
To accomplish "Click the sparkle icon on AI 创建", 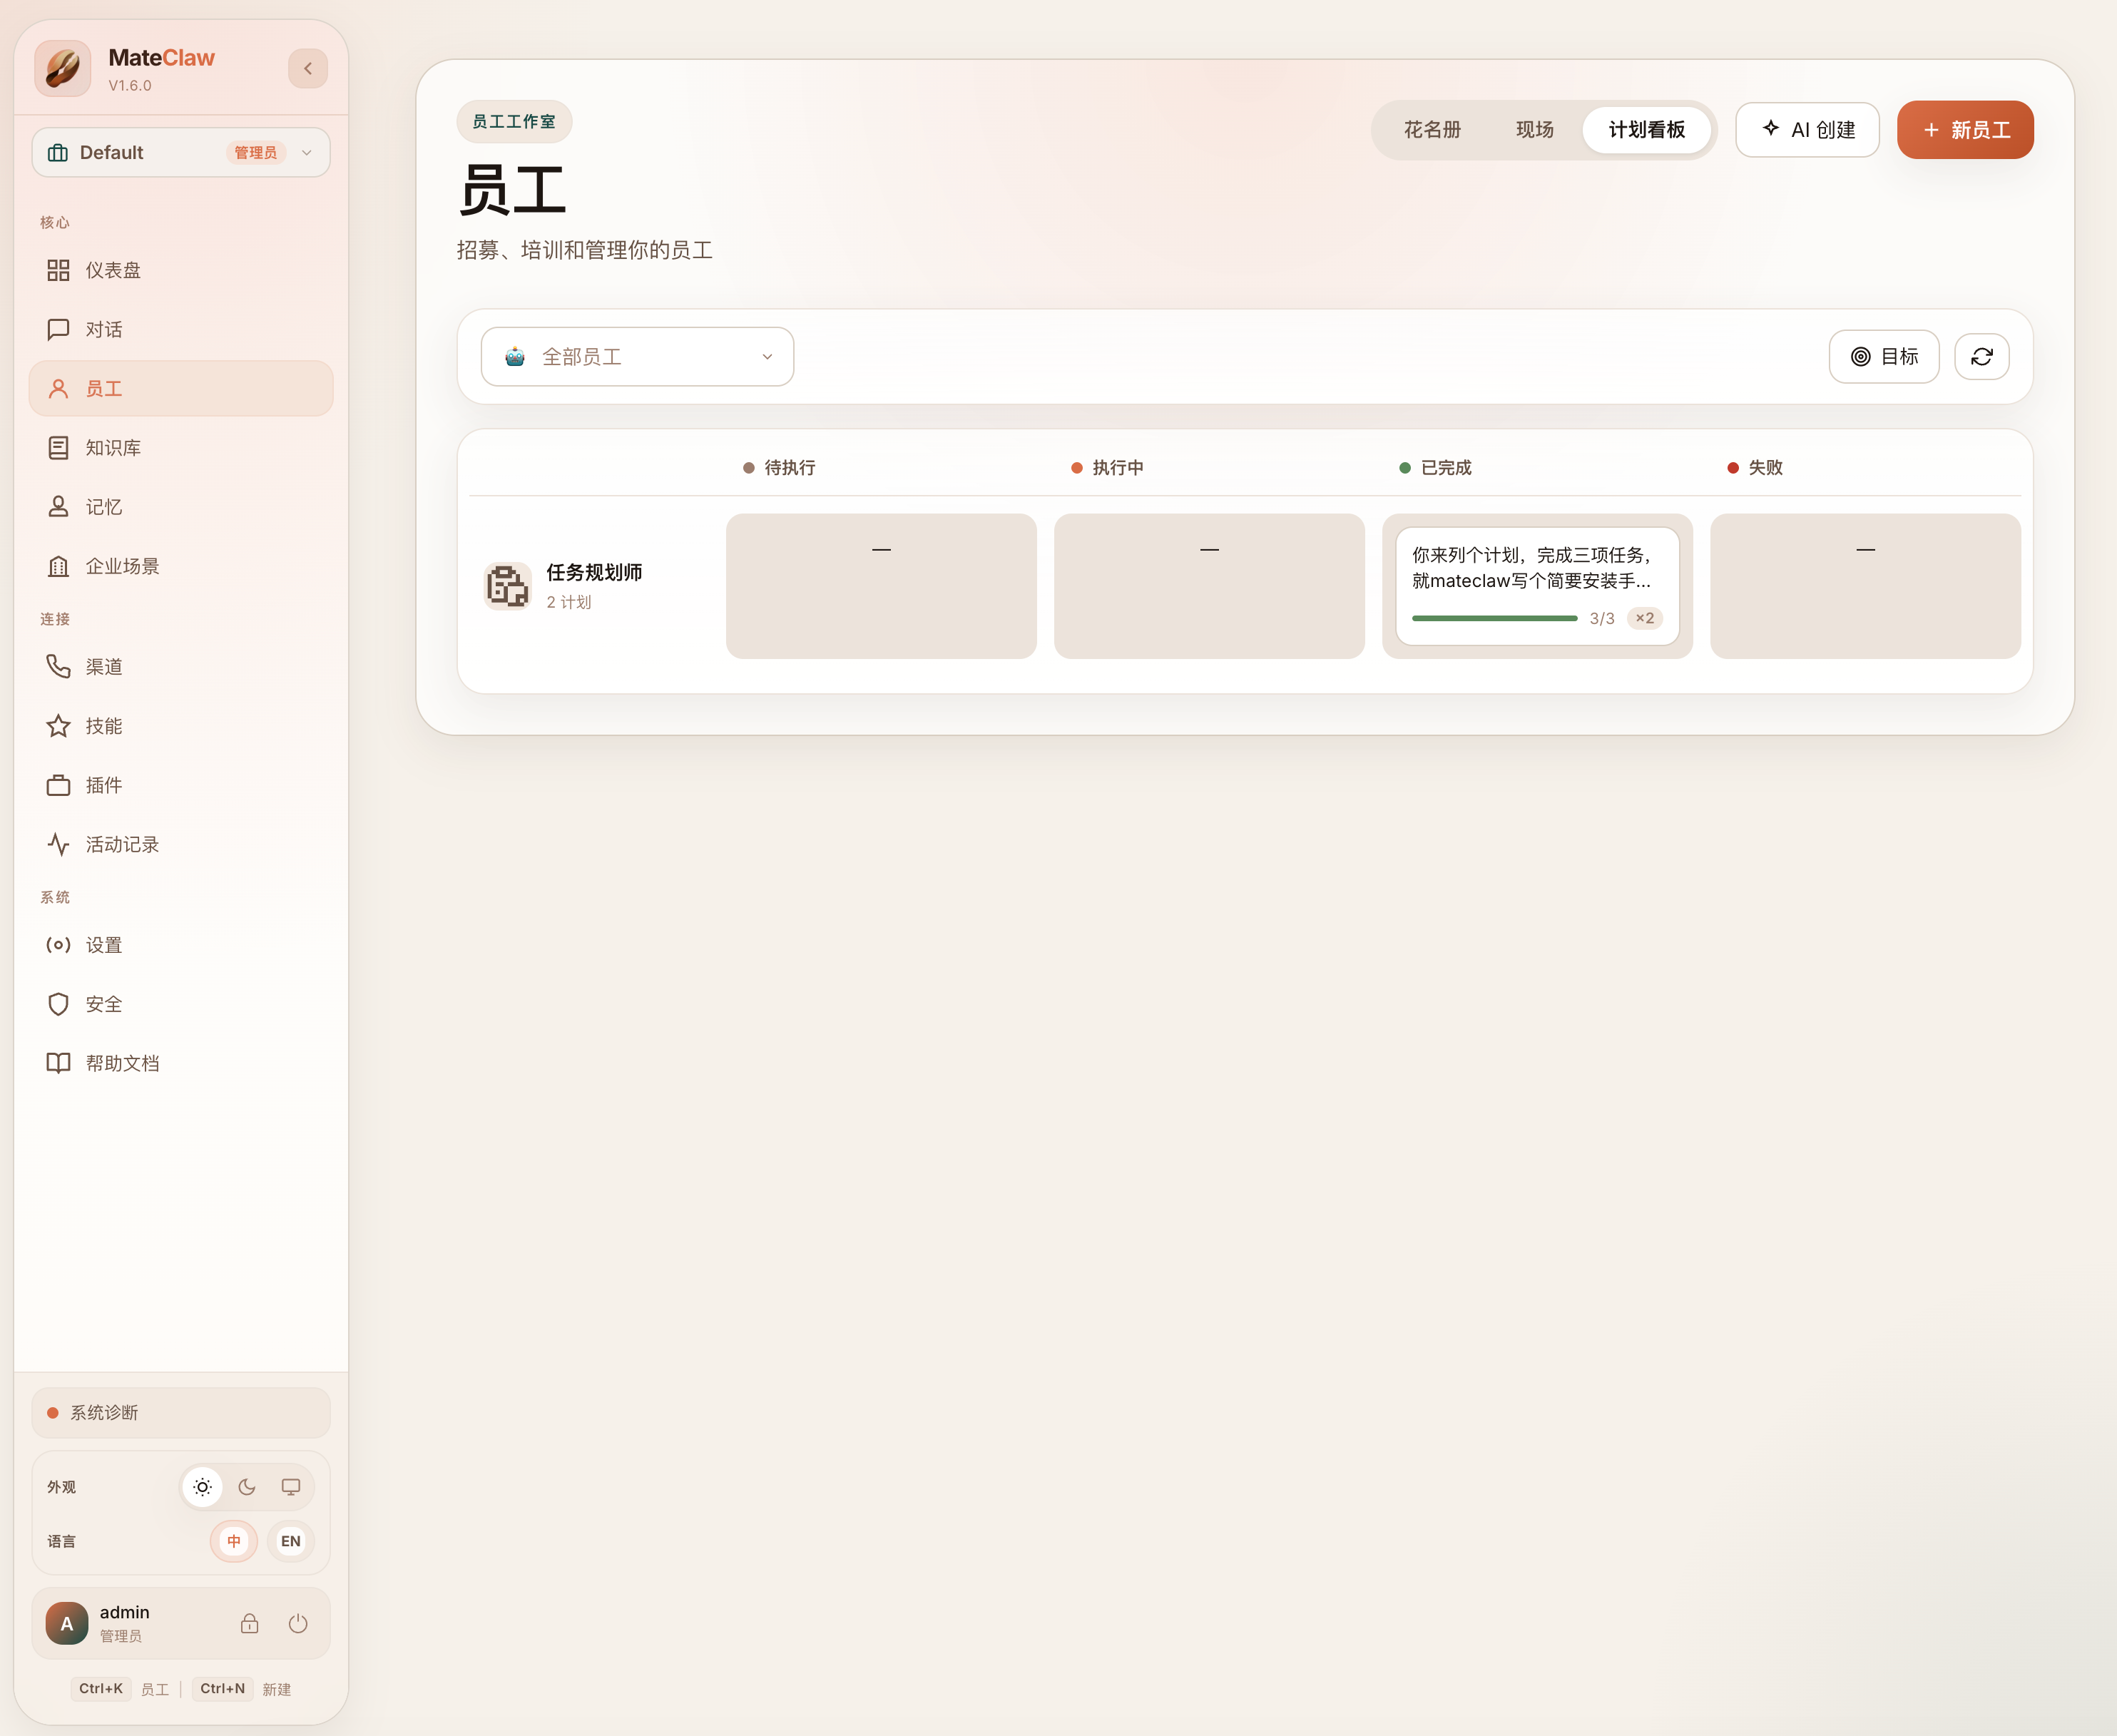I will point(1770,129).
